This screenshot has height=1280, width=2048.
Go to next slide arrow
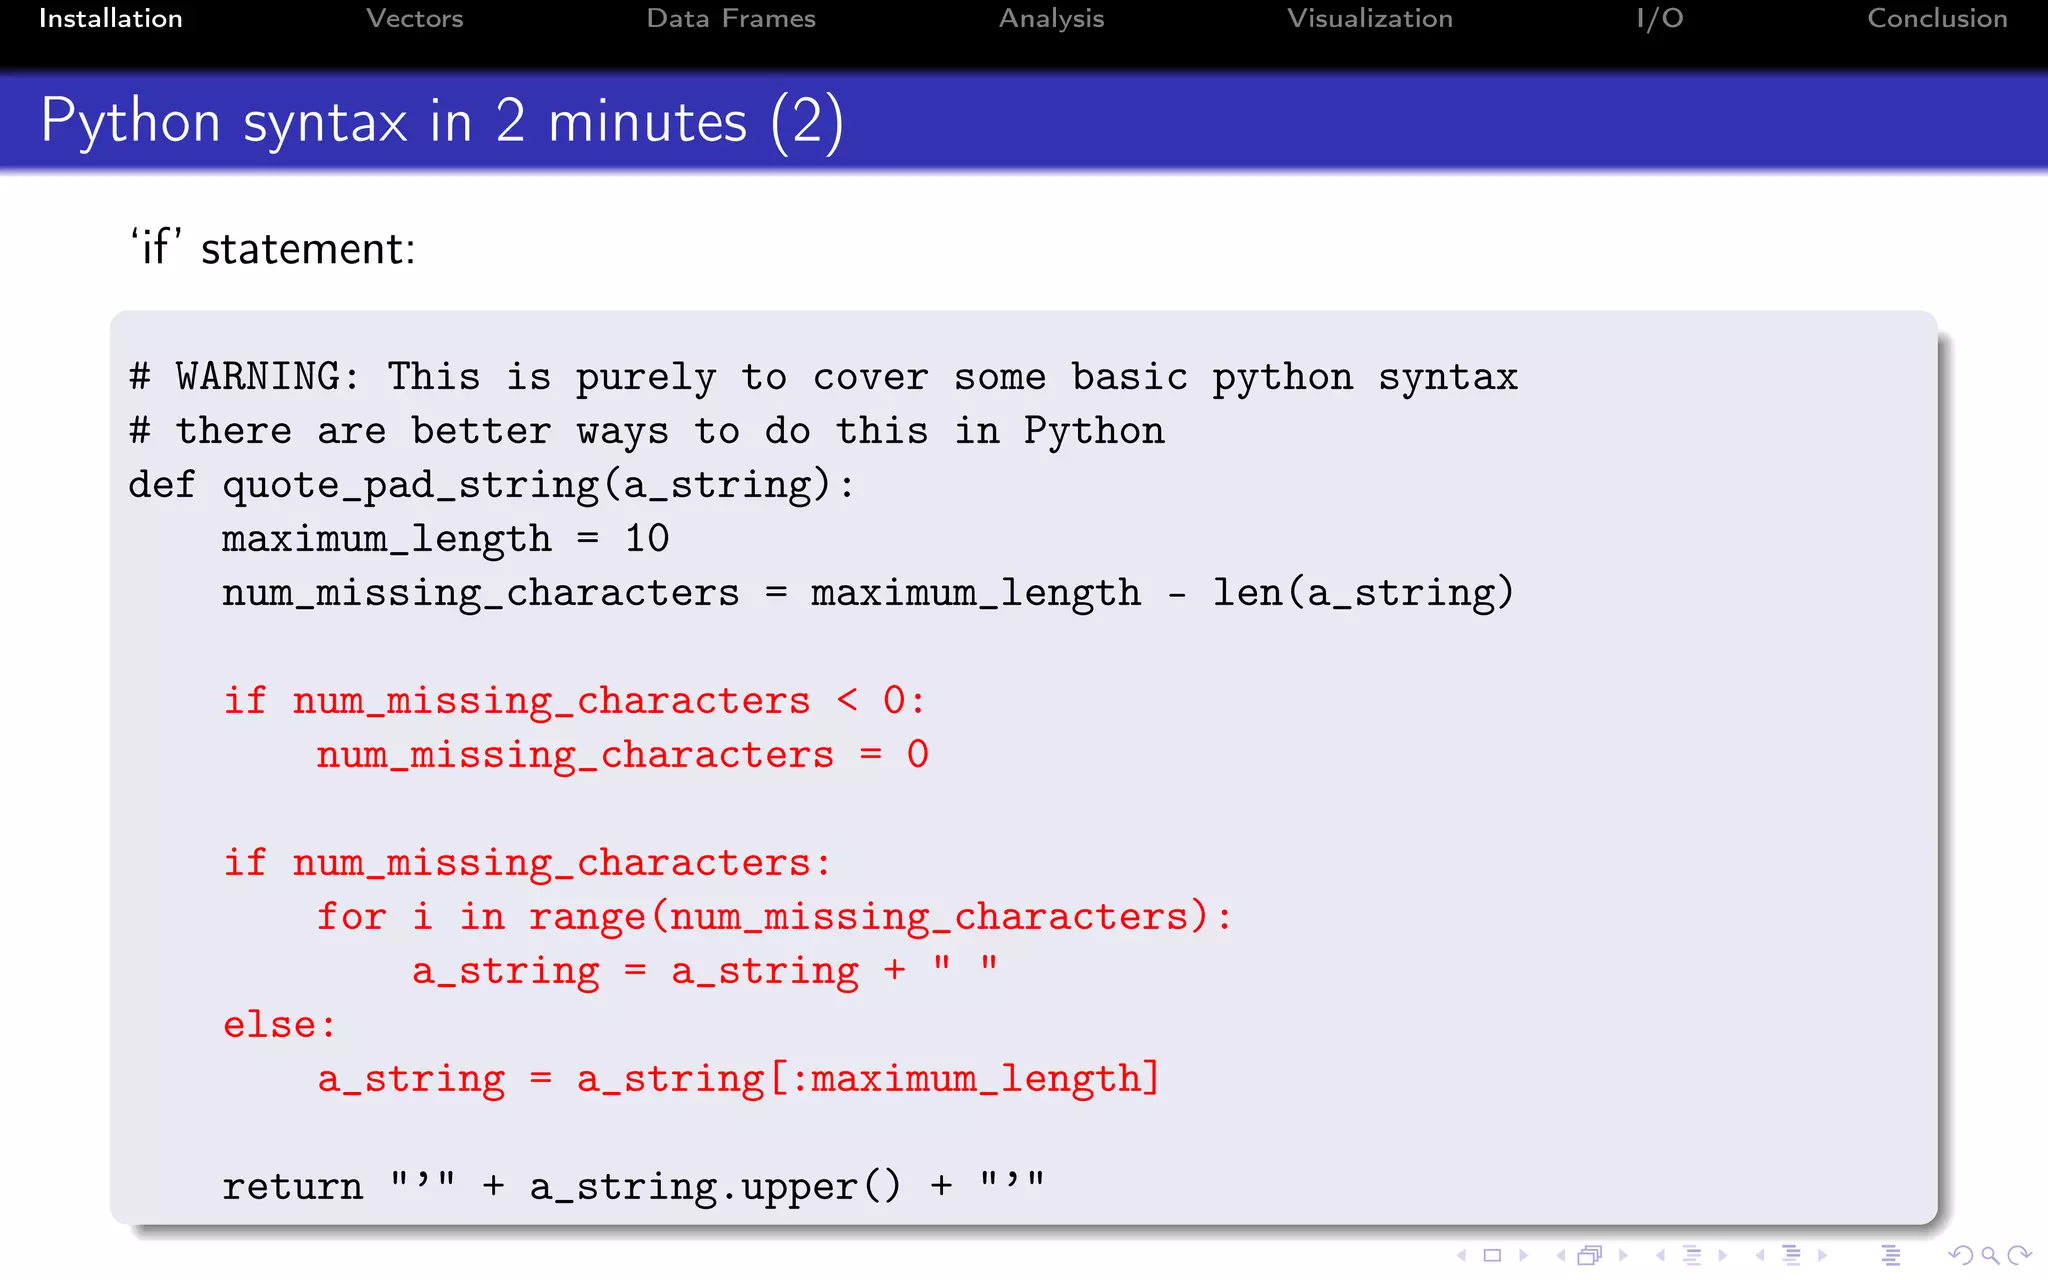tap(1524, 1255)
